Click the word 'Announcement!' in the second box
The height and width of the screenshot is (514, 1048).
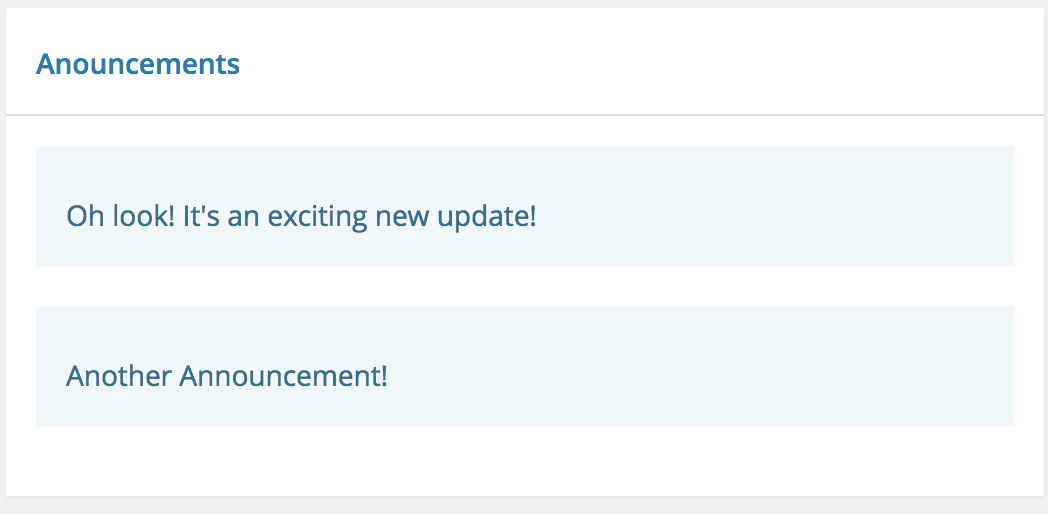tap(283, 376)
